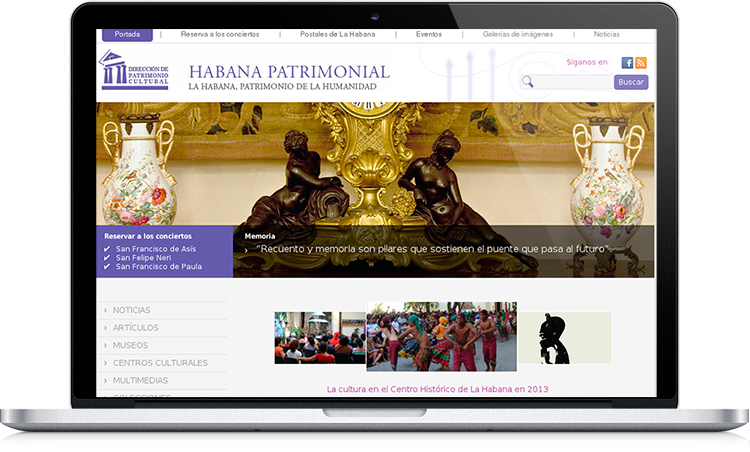The height and width of the screenshot is (452, 750).
Task: Open the San Felipe Neri concert link
Action: pos(143,258)
